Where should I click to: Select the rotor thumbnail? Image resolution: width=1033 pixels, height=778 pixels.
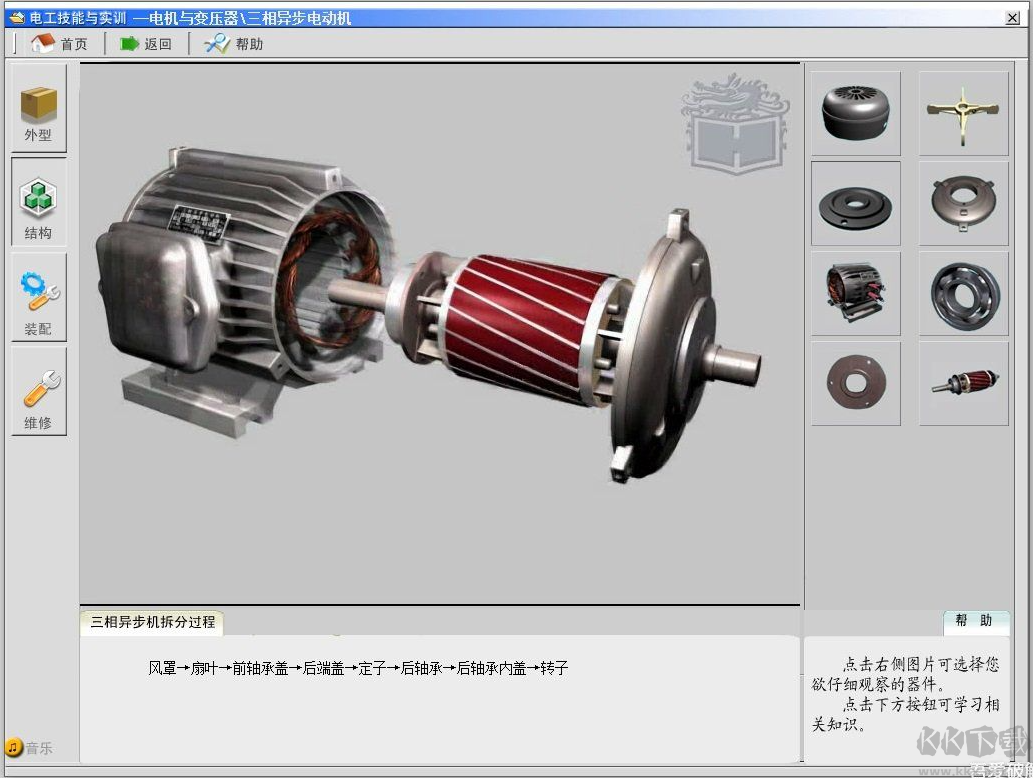[963, 383]
